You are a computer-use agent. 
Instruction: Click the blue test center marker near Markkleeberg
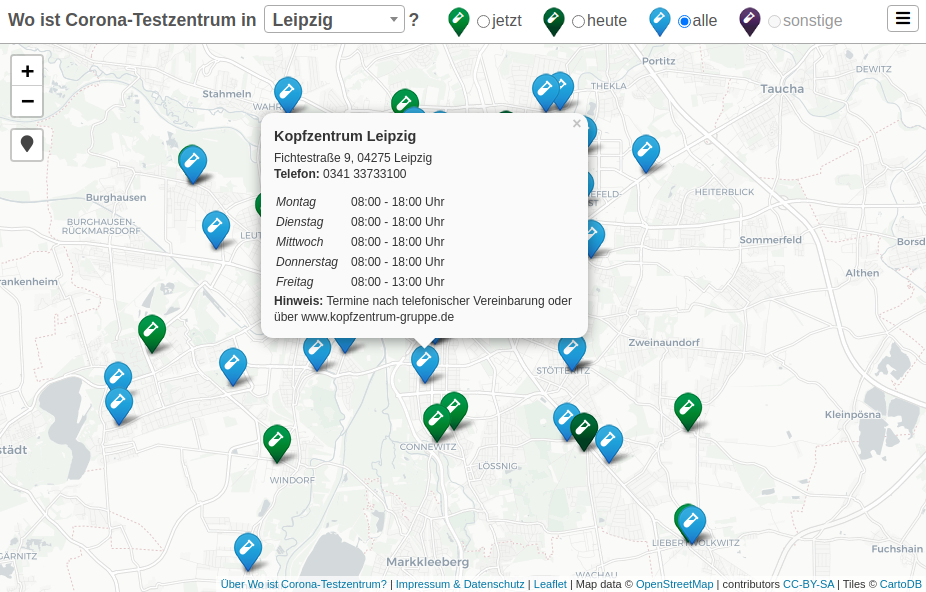click(247, 549)
